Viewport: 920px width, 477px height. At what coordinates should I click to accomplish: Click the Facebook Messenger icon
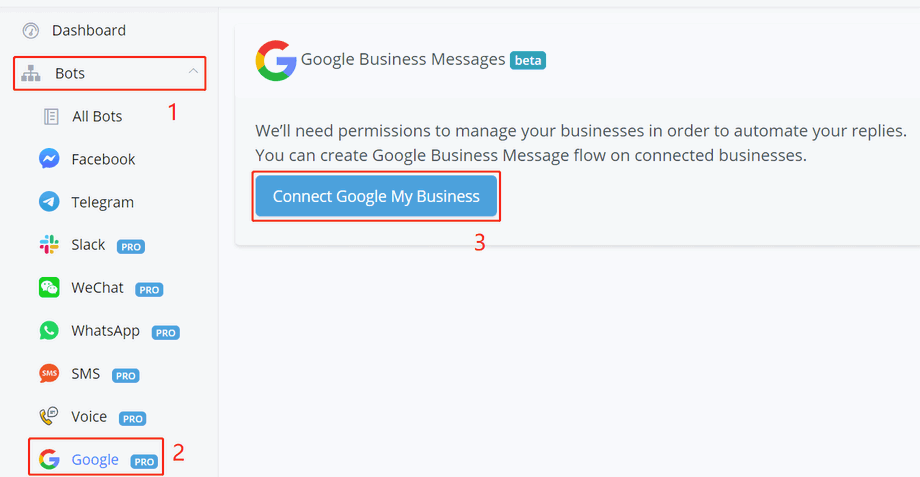coord(49,159)
